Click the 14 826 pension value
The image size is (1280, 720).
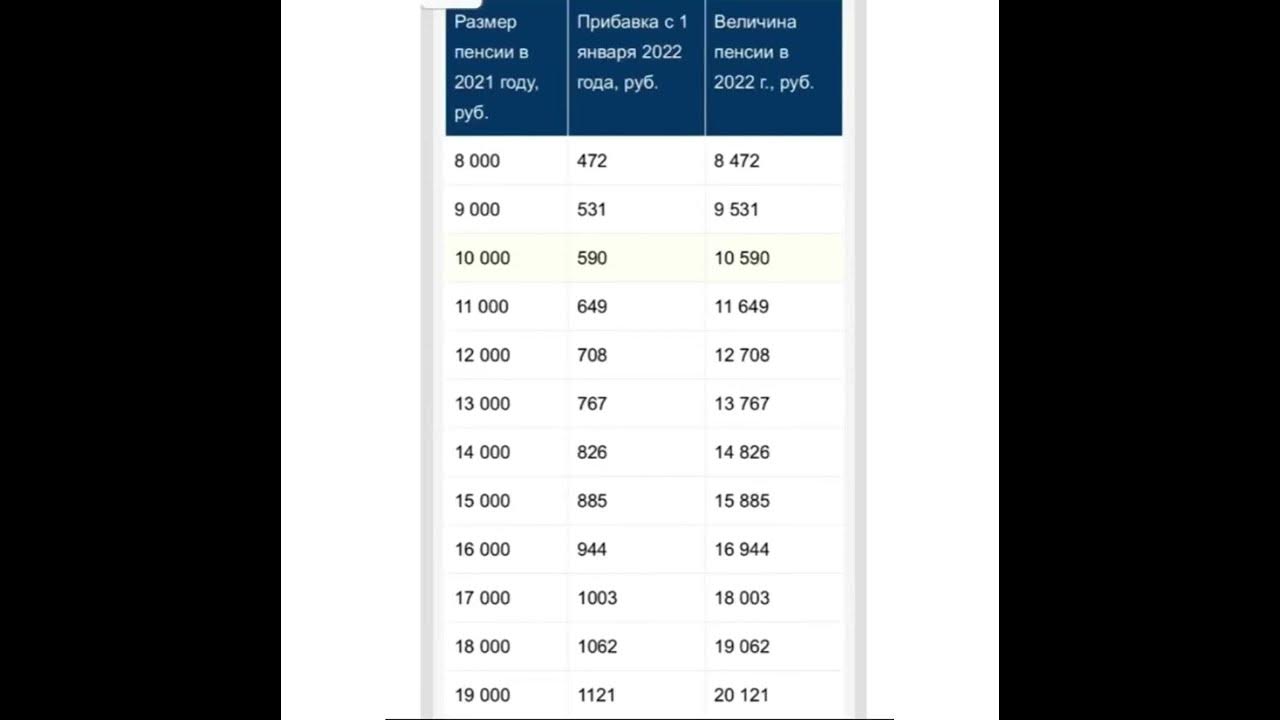[742, 452]
